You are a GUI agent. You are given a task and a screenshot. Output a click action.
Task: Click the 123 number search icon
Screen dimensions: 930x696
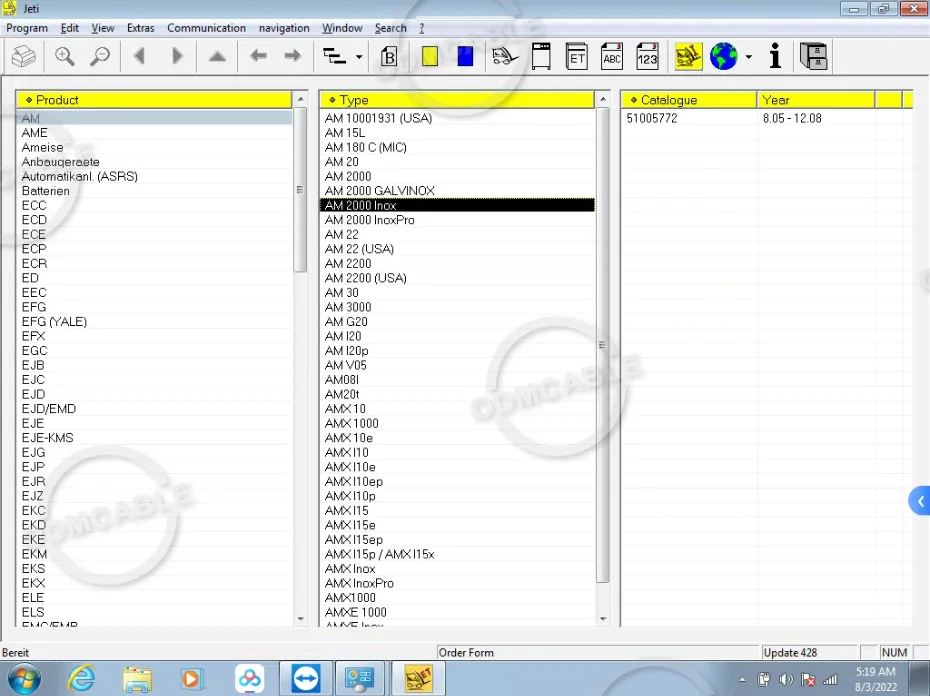coord(647,57)
